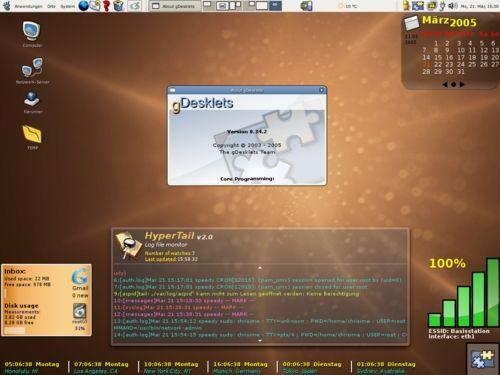Expand HyperTail log upward arrow

coord(260,268)
